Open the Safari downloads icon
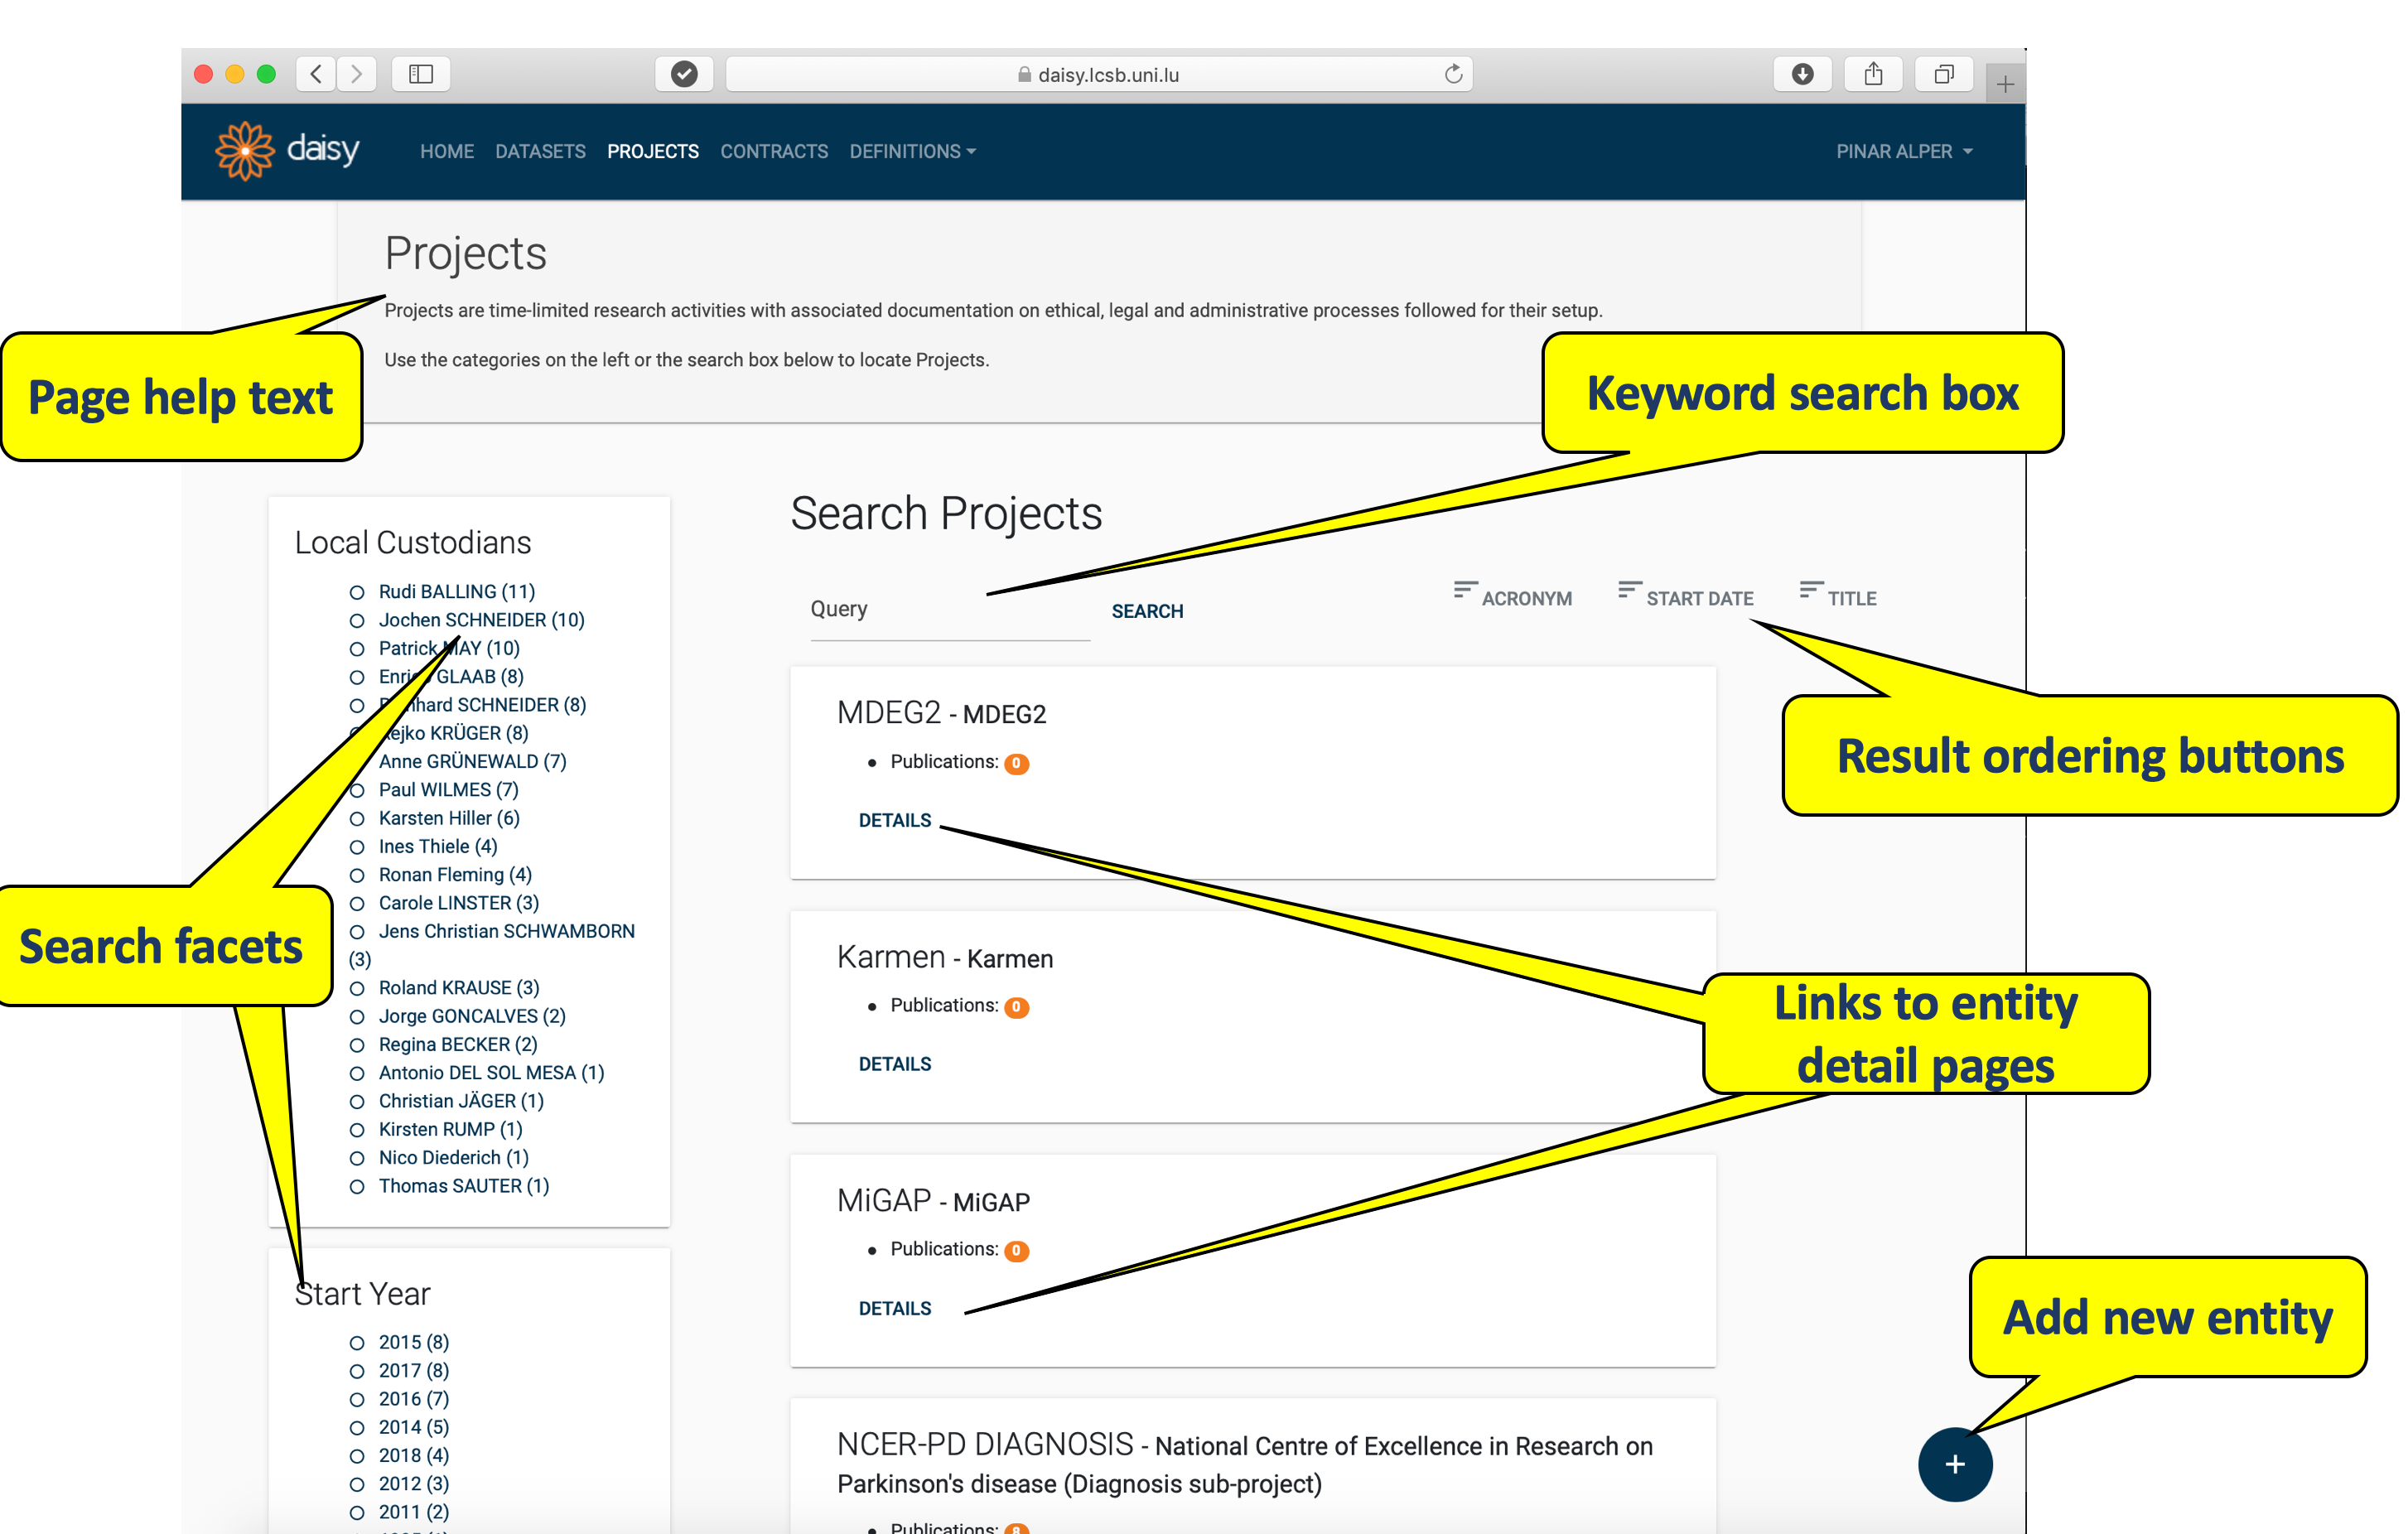Viewport: 2408px width, 1534px height. [1802, 74]
